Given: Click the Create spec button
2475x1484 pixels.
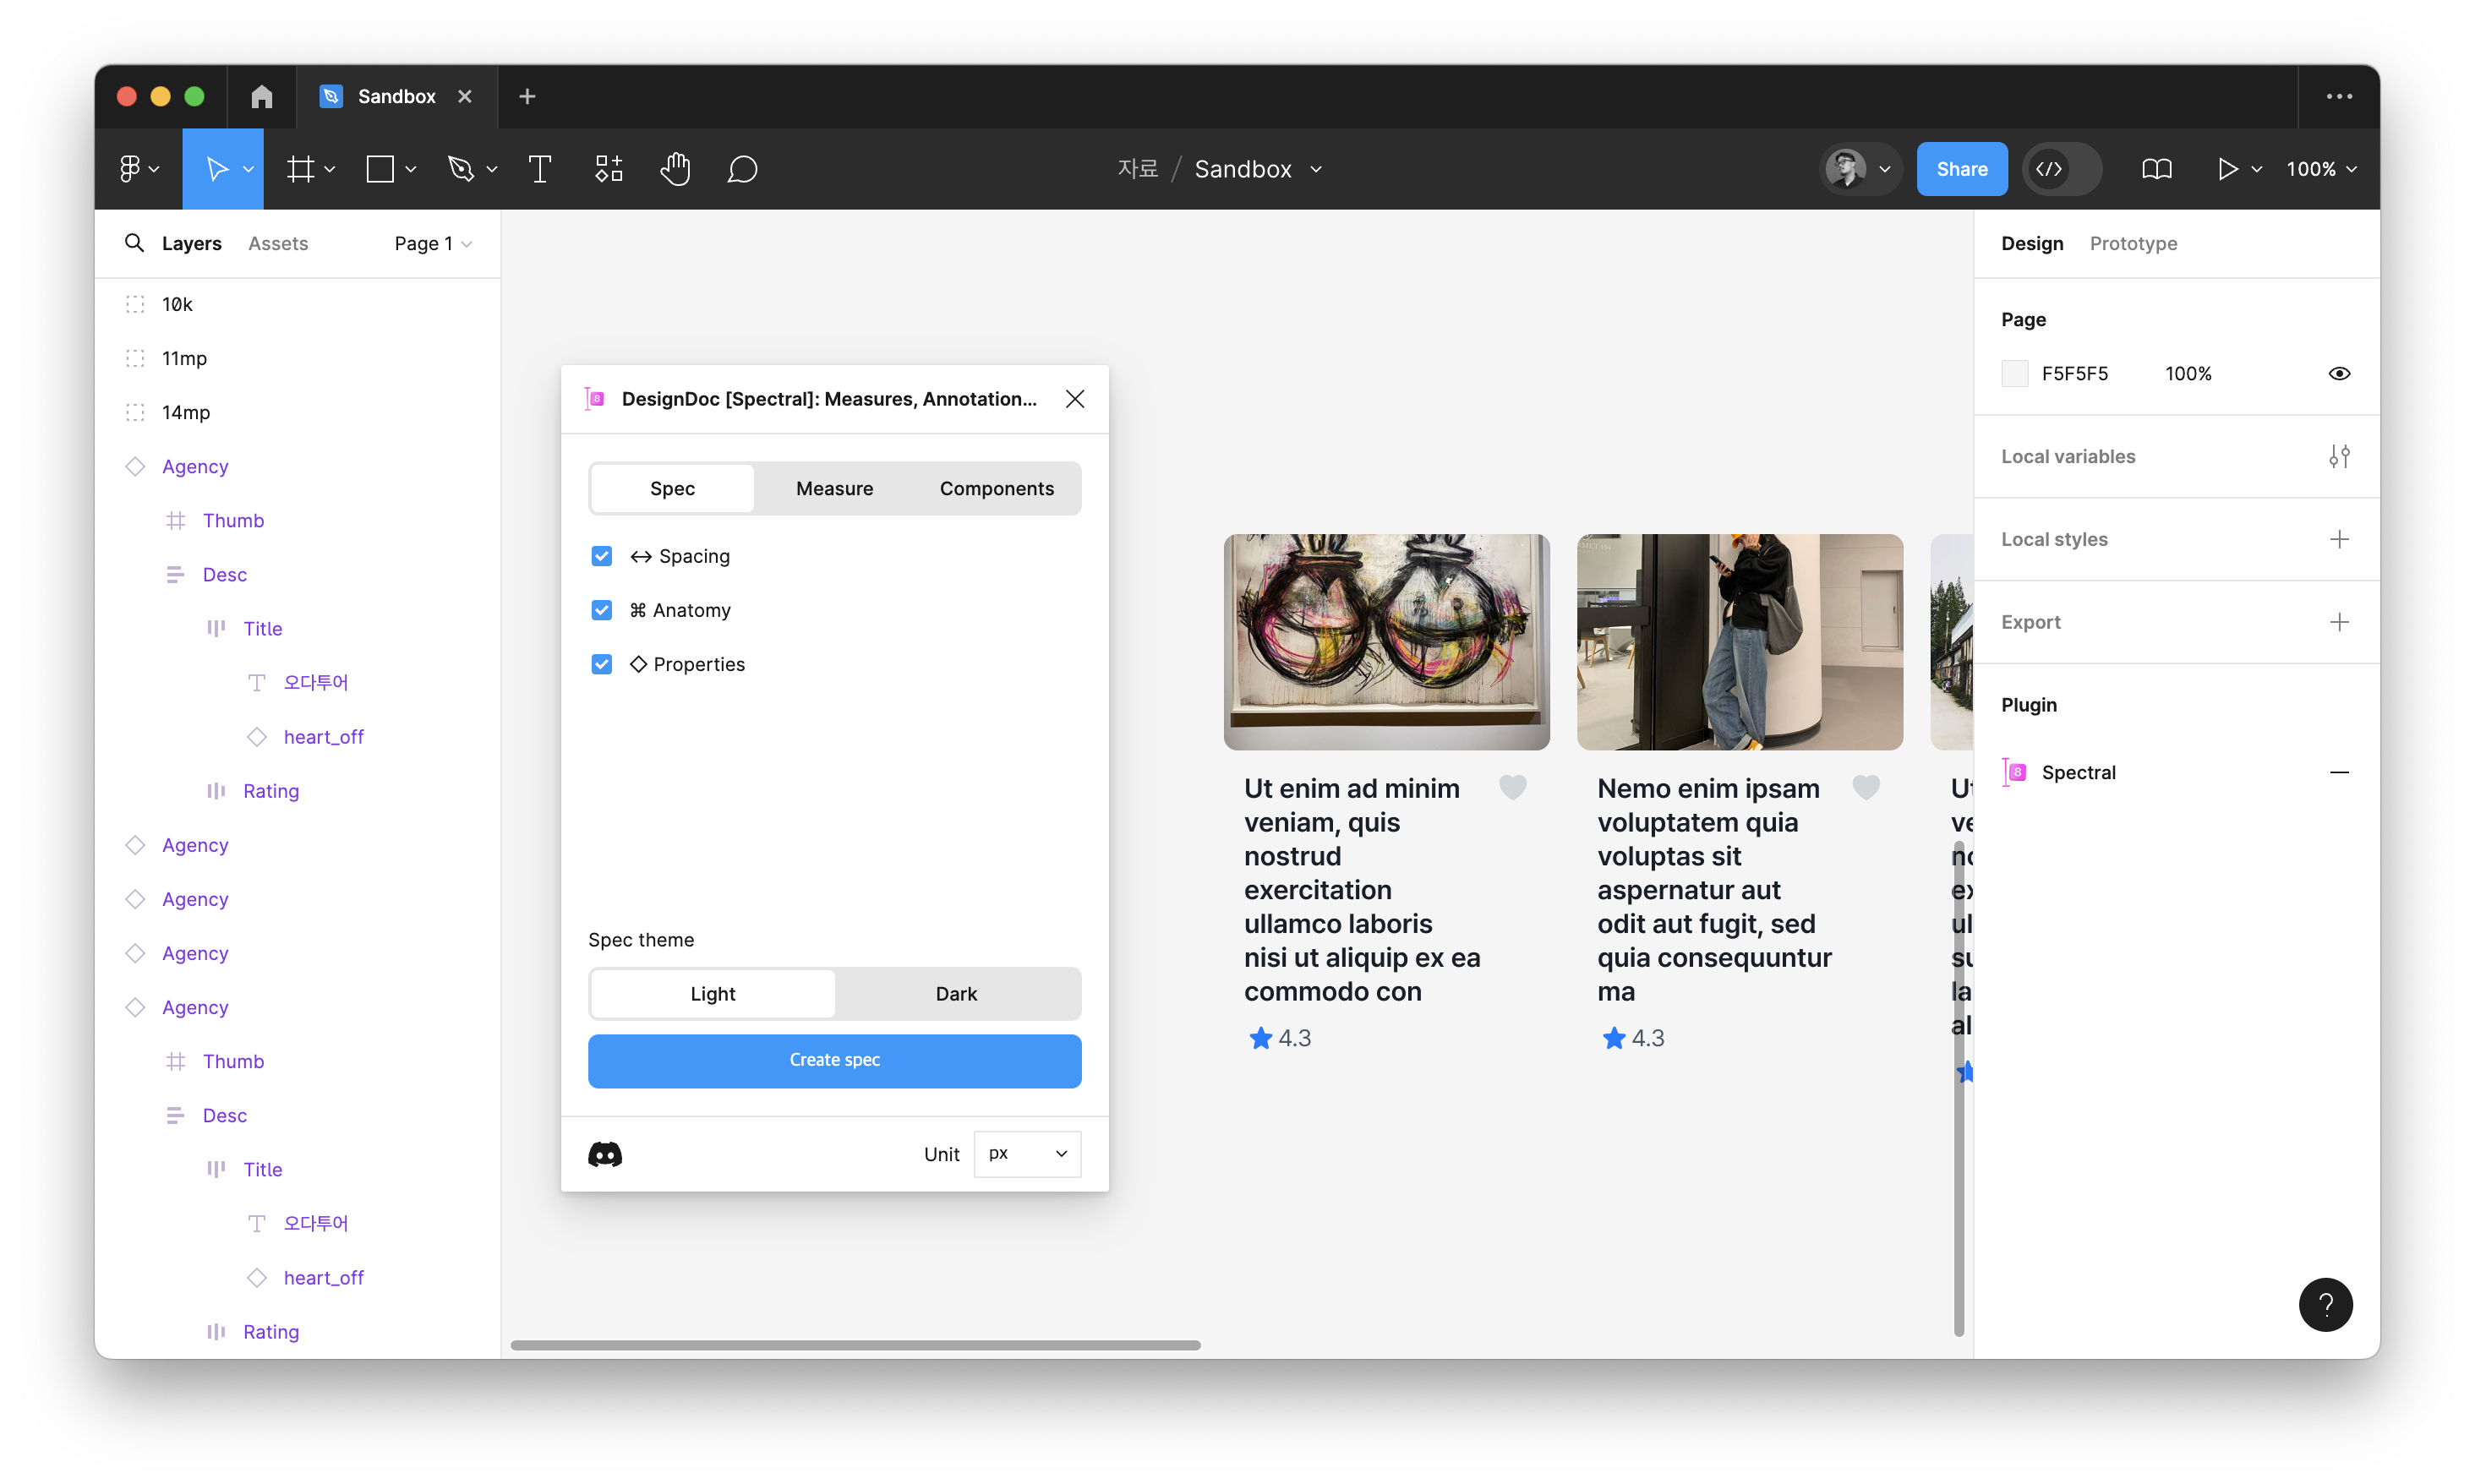Looking at the screenshot, I should (x=834, y=1060).
